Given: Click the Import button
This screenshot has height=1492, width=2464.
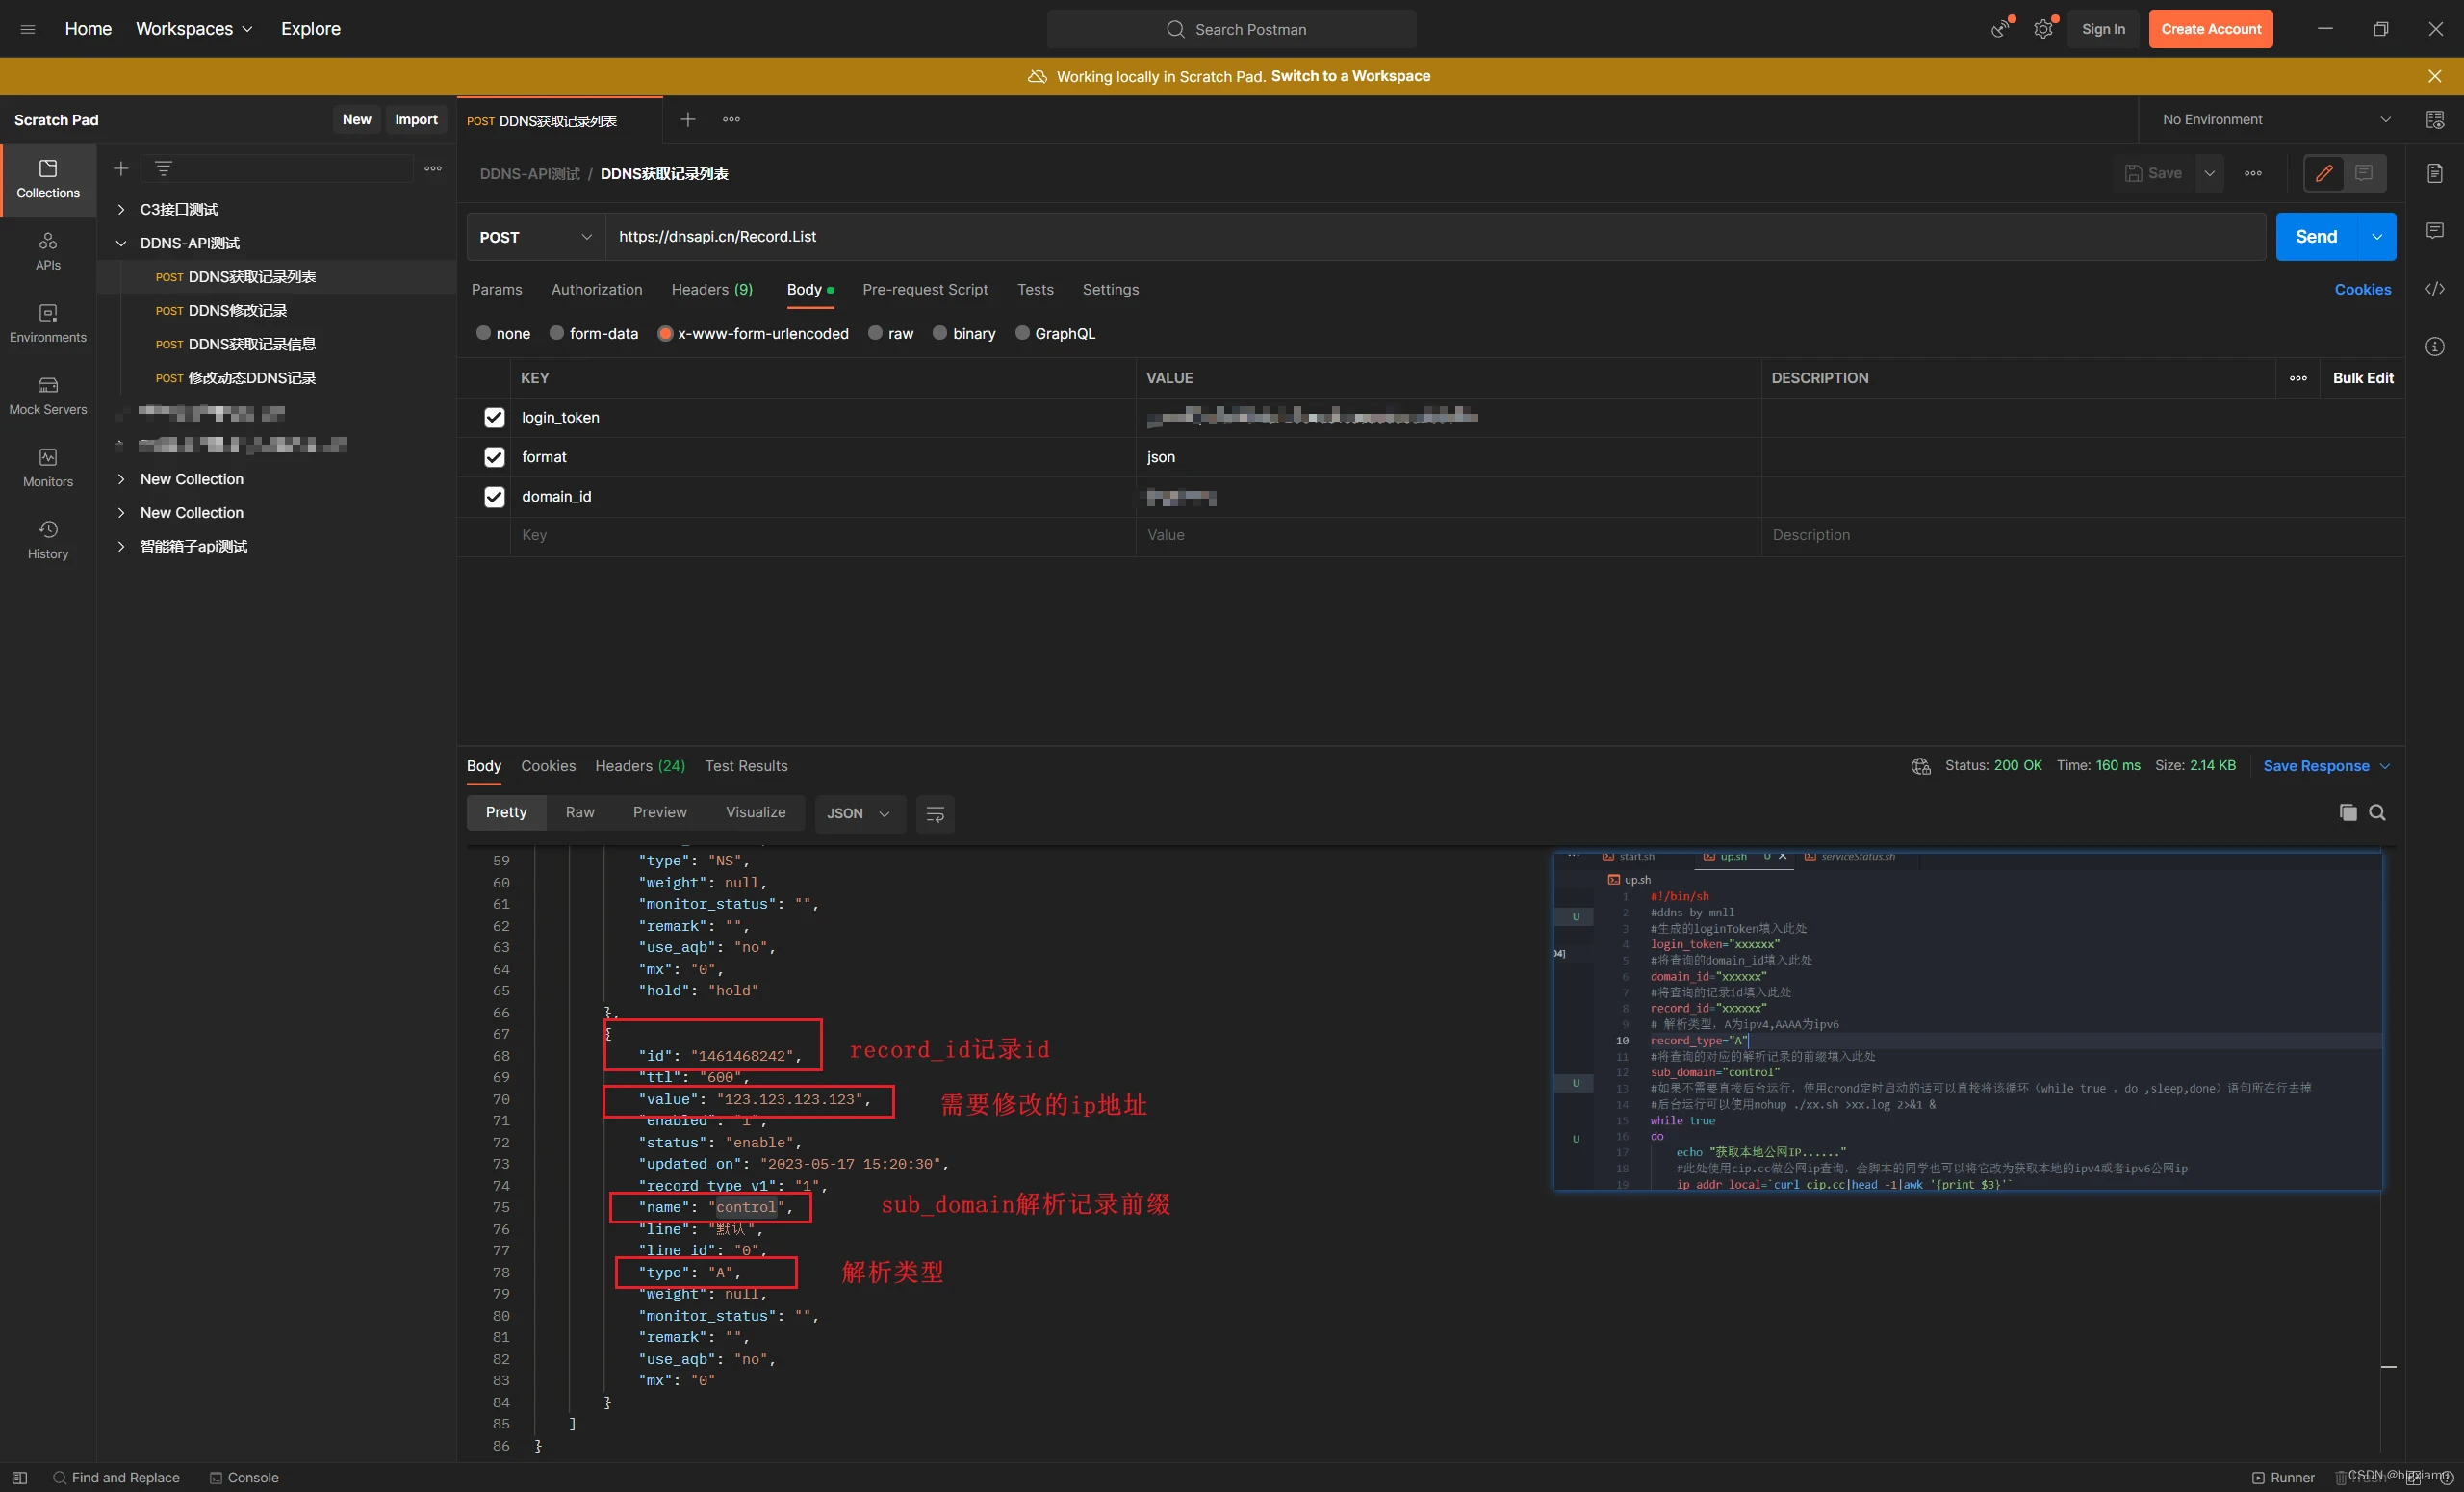Looking at the screenshot, I should tap(416, 120).
